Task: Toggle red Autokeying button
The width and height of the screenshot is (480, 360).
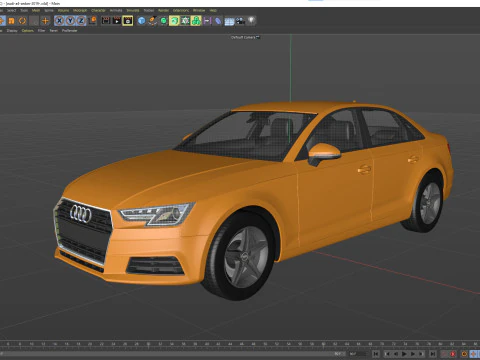Action: (453, 354)
